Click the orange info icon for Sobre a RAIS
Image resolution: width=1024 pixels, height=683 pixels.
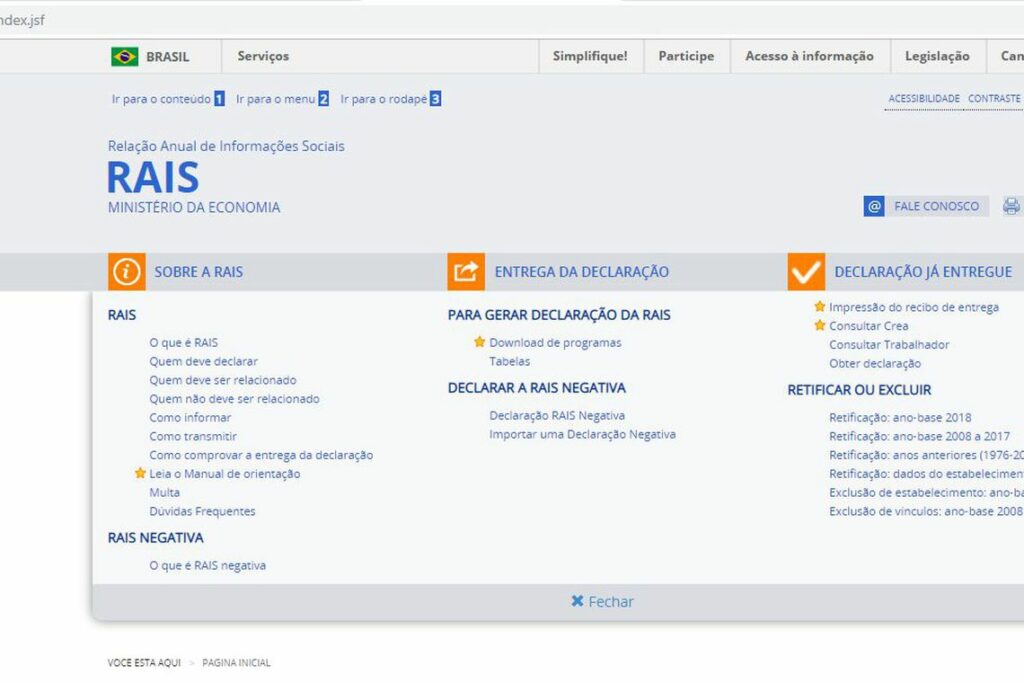(x=126, y=271)
